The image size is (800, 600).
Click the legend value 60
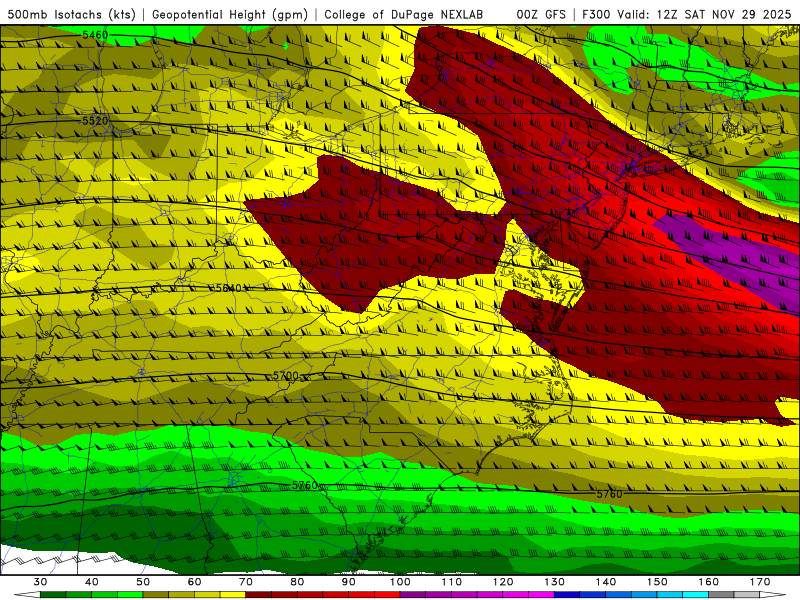(194, 582)
